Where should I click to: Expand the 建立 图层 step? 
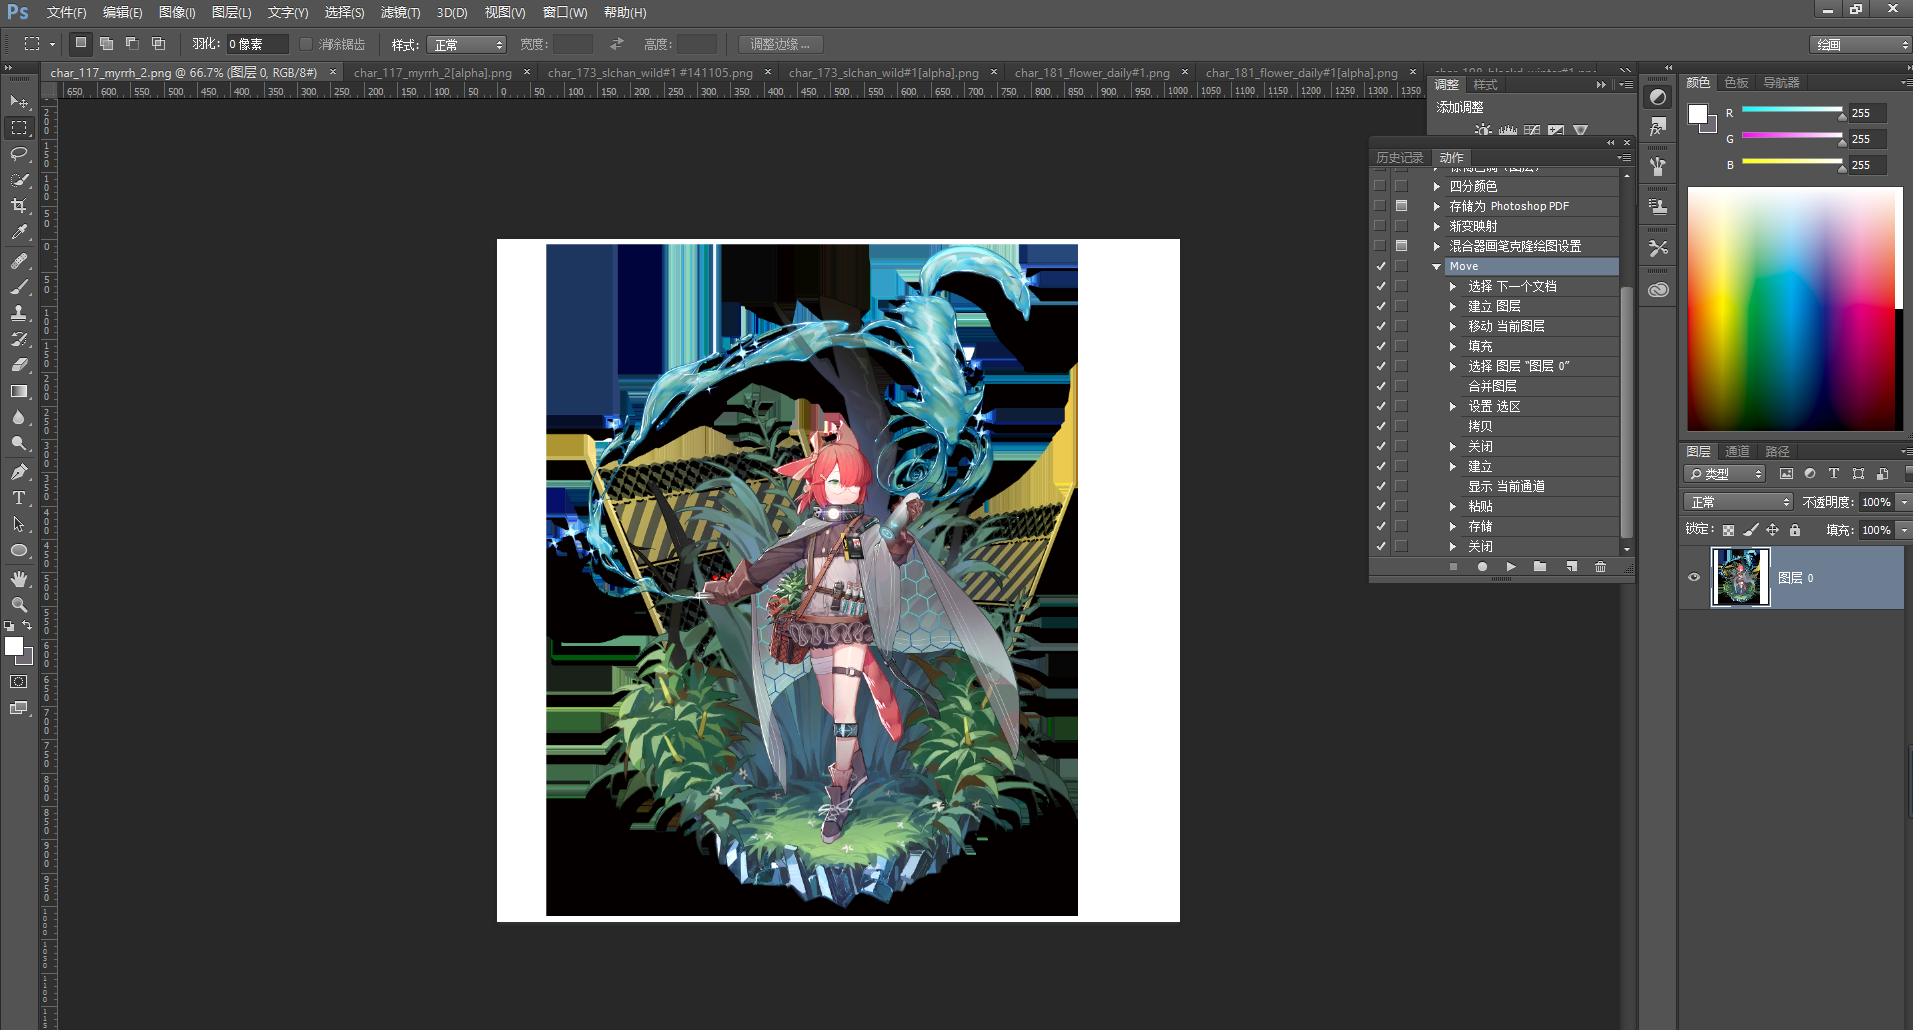[1453, 306]
